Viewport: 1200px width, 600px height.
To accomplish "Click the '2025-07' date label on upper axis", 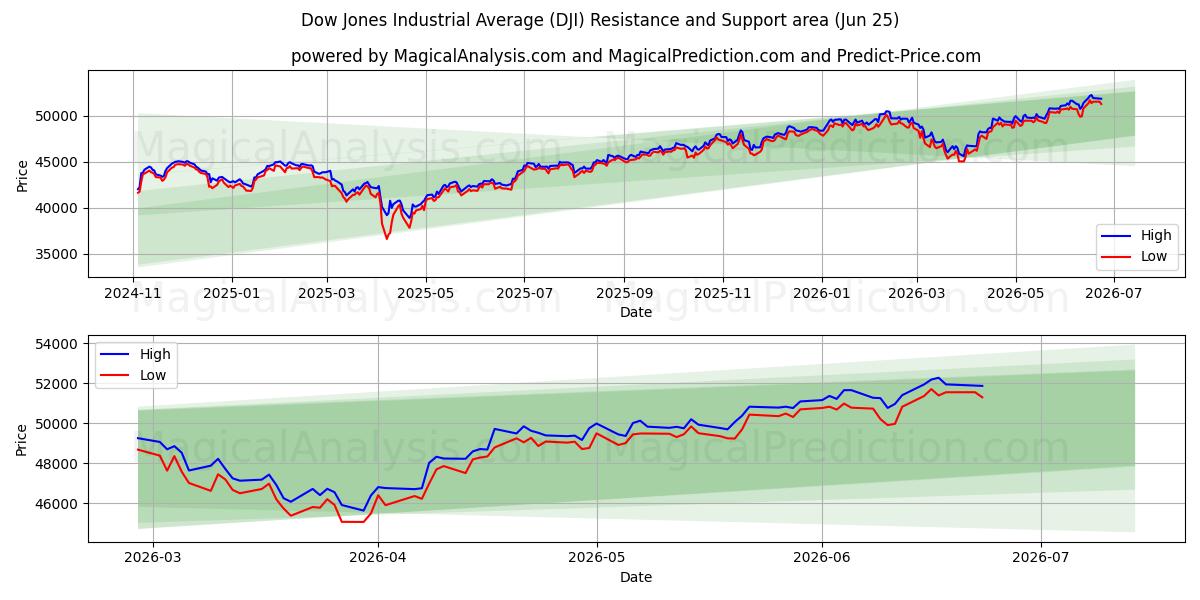I will (x=524, y=294).
